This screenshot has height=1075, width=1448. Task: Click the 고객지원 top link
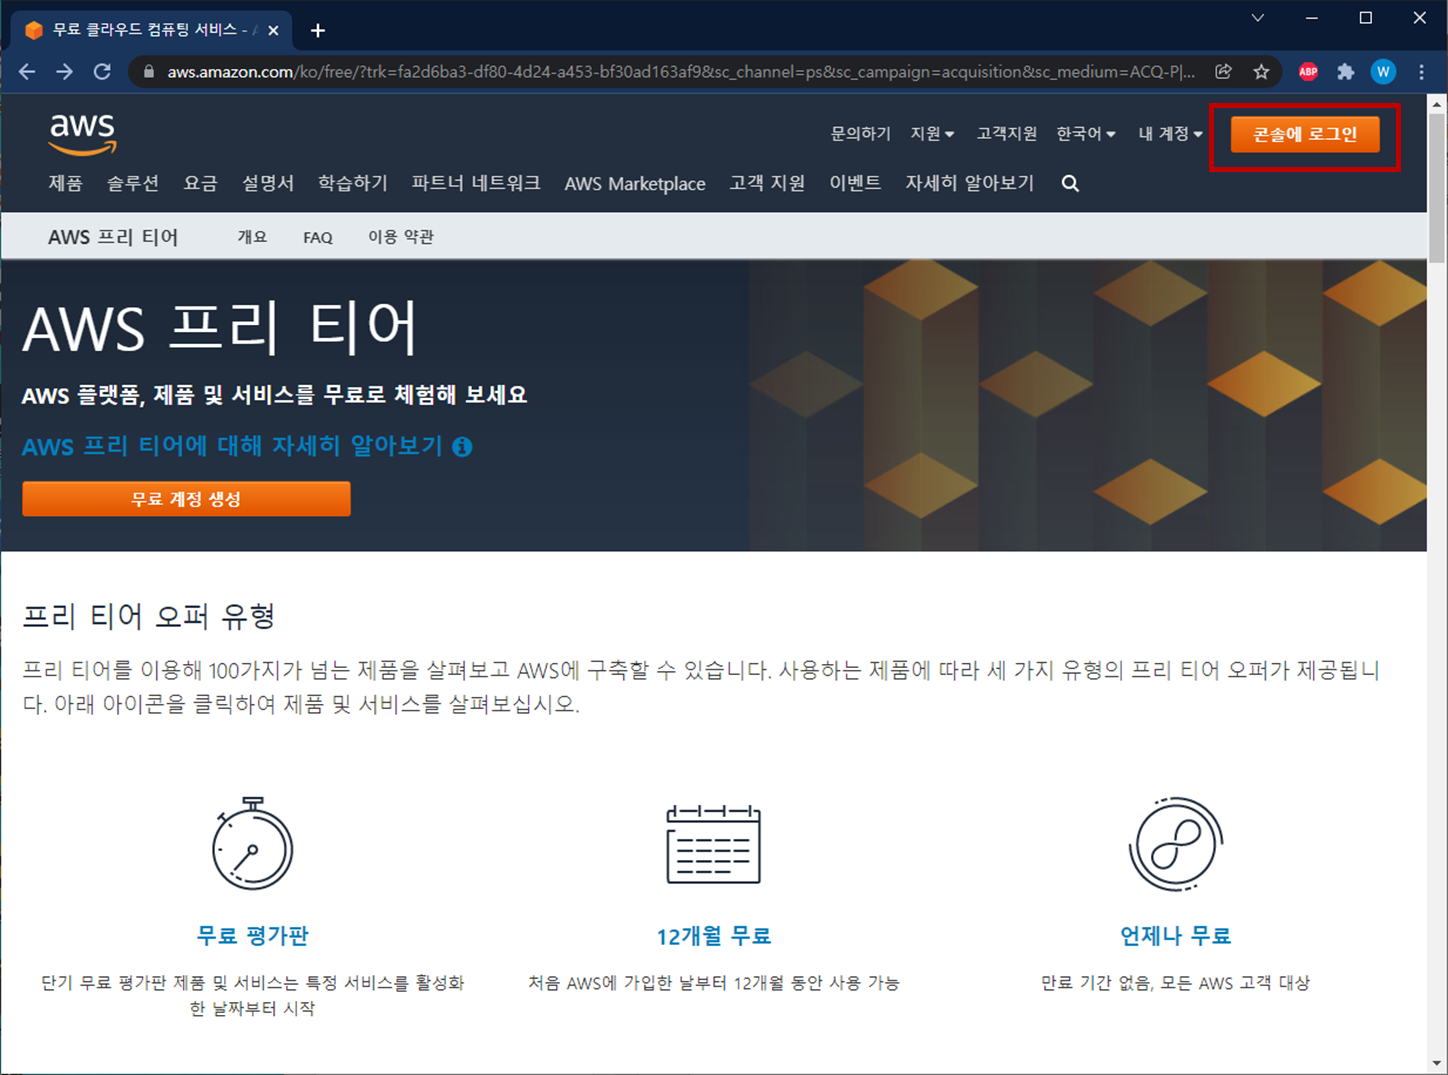(1007, 134)
